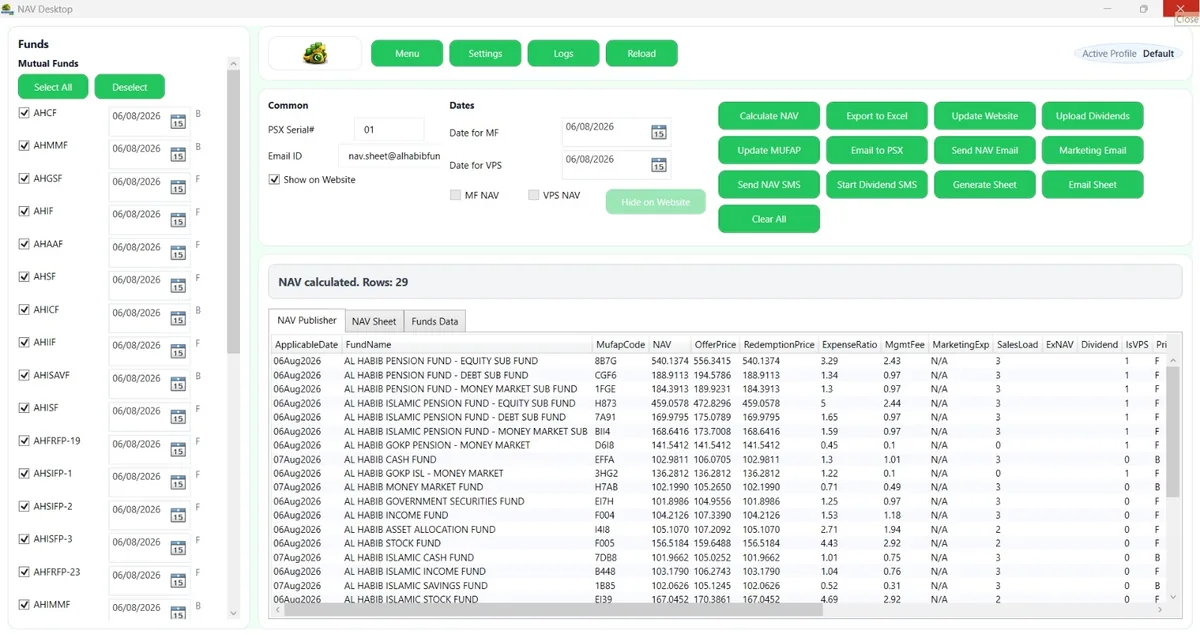Open calendar picker for AHGSF fund date
1200x634 pixels.
tap(178, 188)
